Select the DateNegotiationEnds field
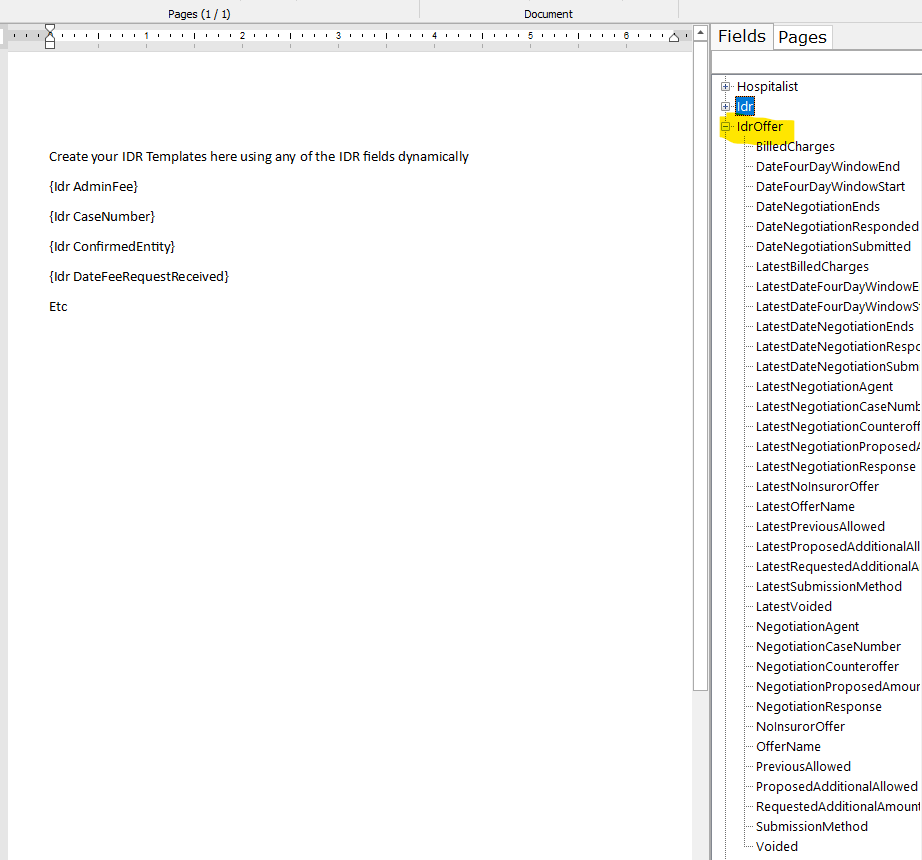922x860 pixels. click(817, 207)
